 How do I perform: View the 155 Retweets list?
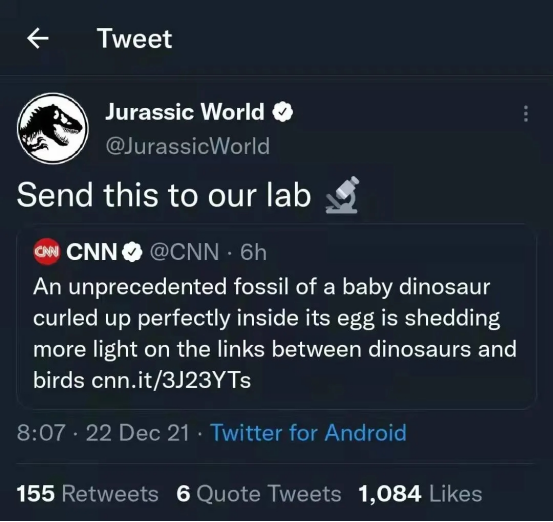(87, 493)
